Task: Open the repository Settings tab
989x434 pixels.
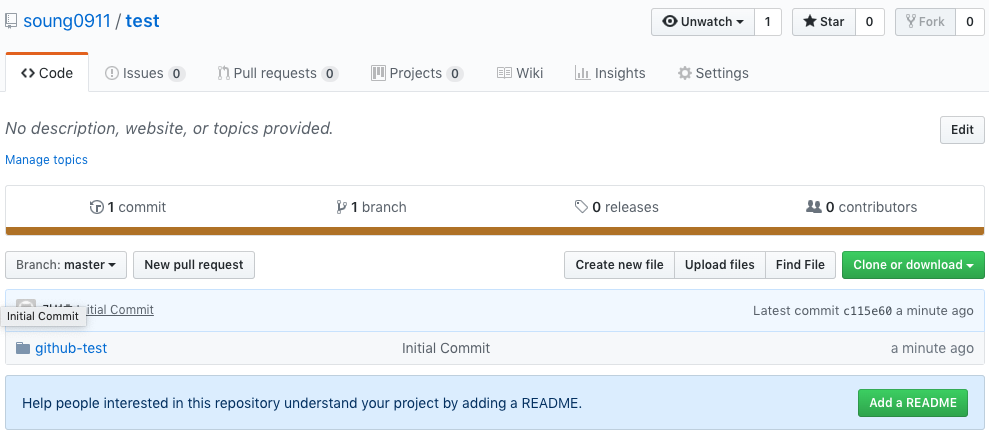Action: 713,73
